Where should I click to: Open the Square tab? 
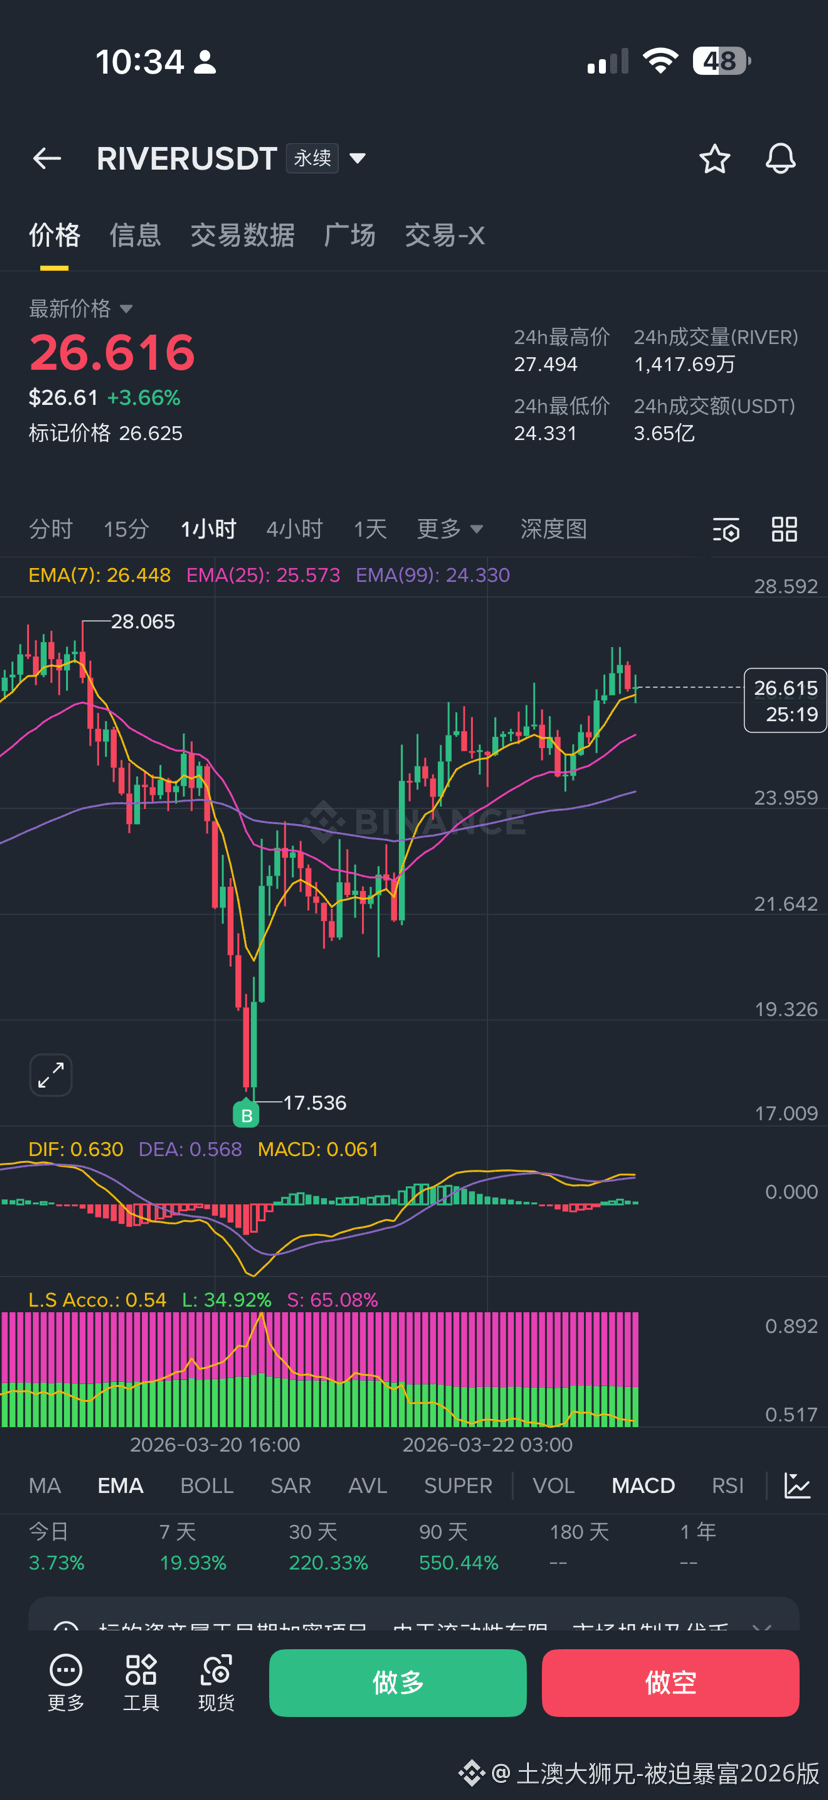pyautogui.click(x=350, y=235)
